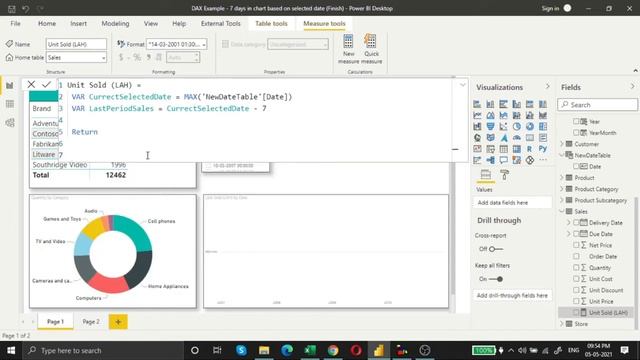Viewport: 640px width, 360px height.
Task: Open Quick measure dialog
Action: tap(371, 49)
